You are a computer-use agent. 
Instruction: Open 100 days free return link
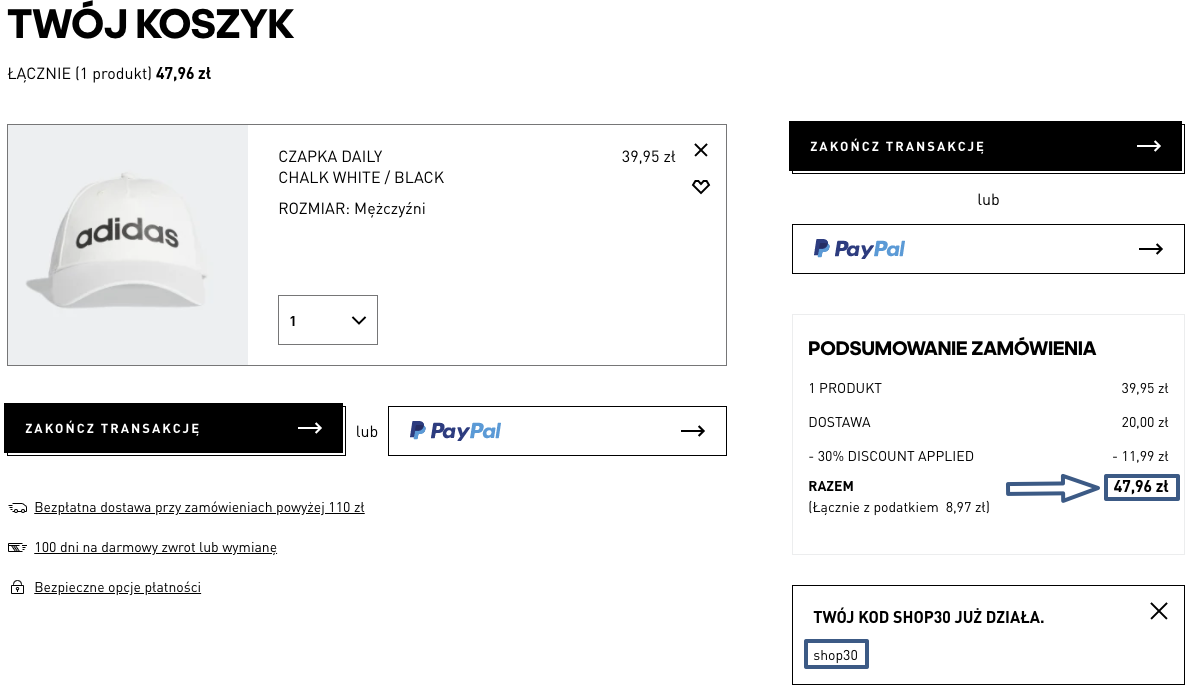coord(155,548)
